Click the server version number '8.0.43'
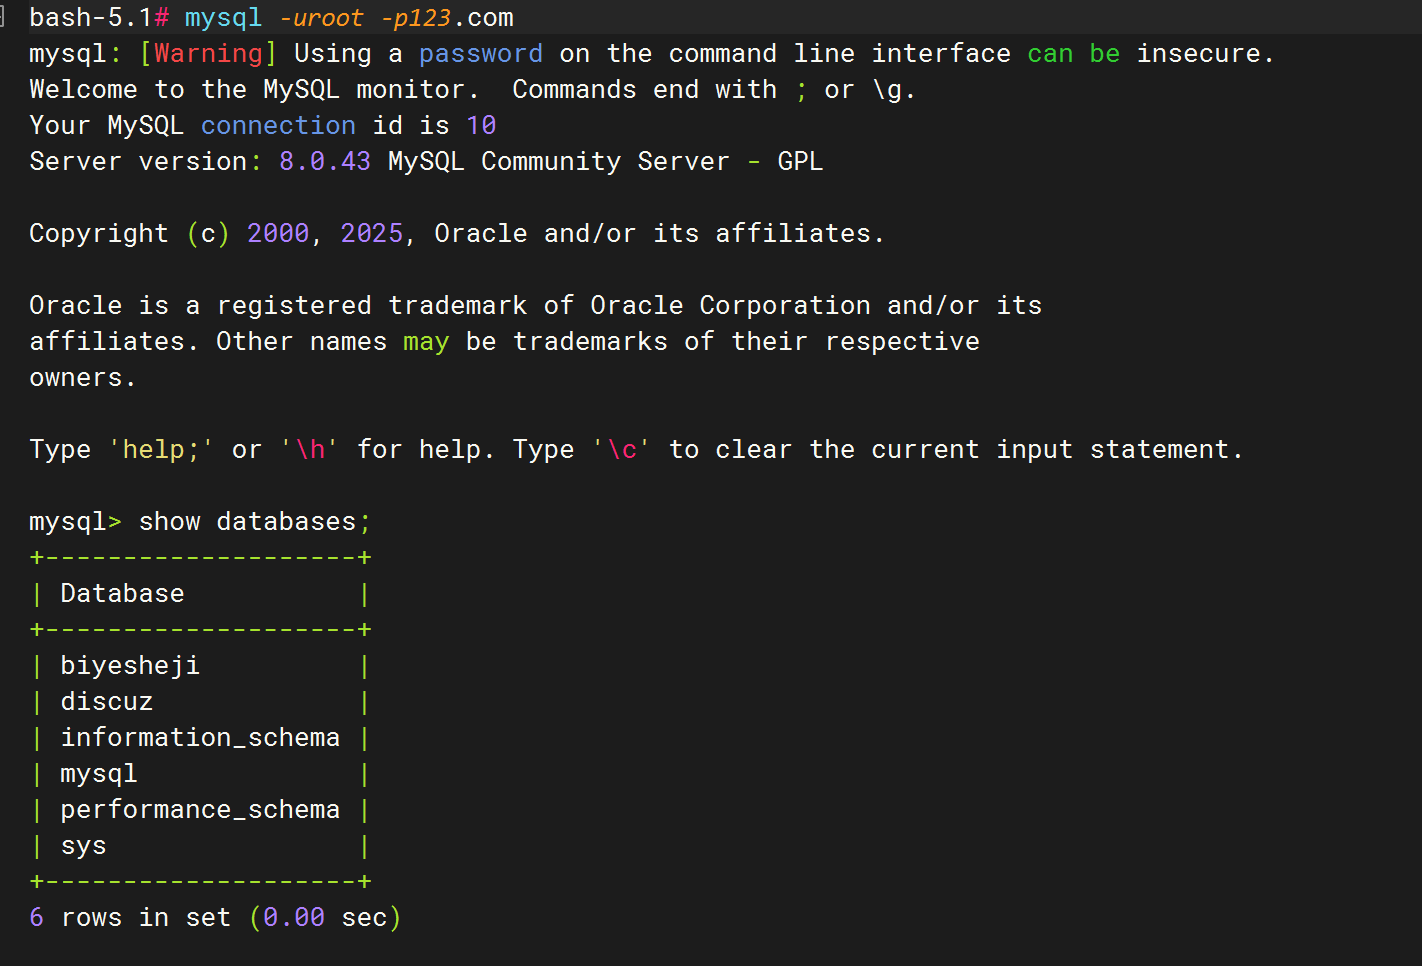The image size is (1422, 966). coord(325,162)
